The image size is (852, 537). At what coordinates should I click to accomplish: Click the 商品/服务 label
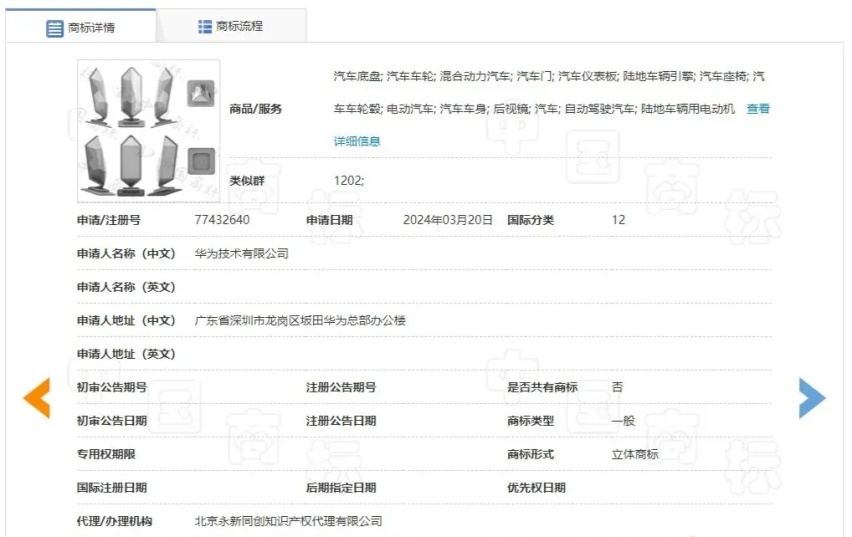pyautogui.click(x=255, y=109)
